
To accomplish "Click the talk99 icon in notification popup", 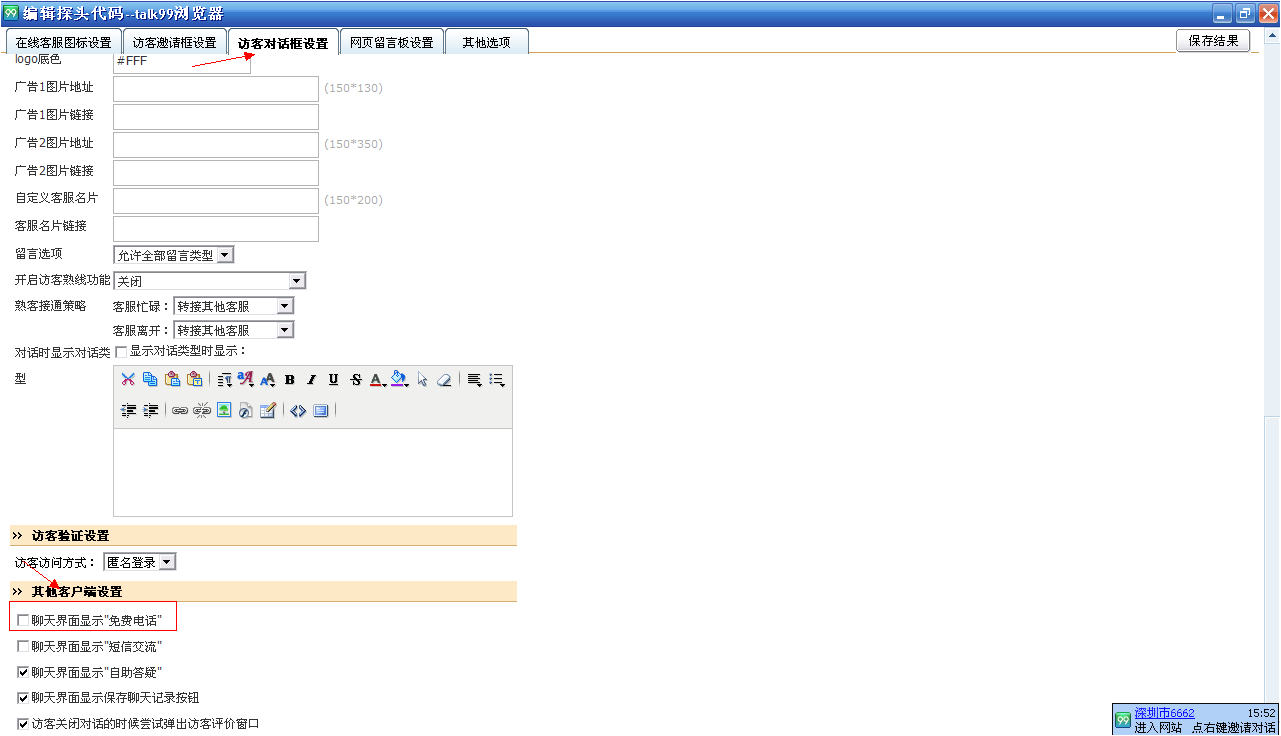I will 1123,720.
